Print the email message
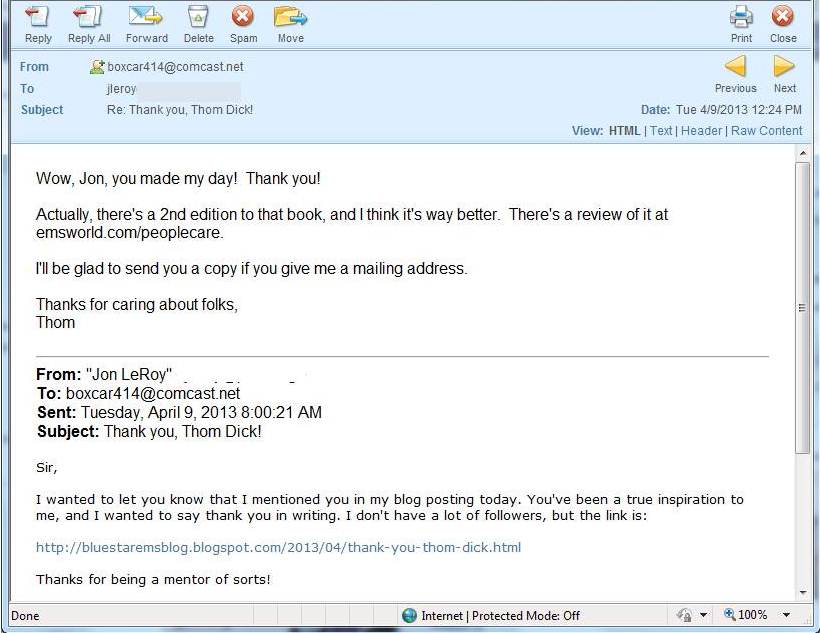 (741, 17)
